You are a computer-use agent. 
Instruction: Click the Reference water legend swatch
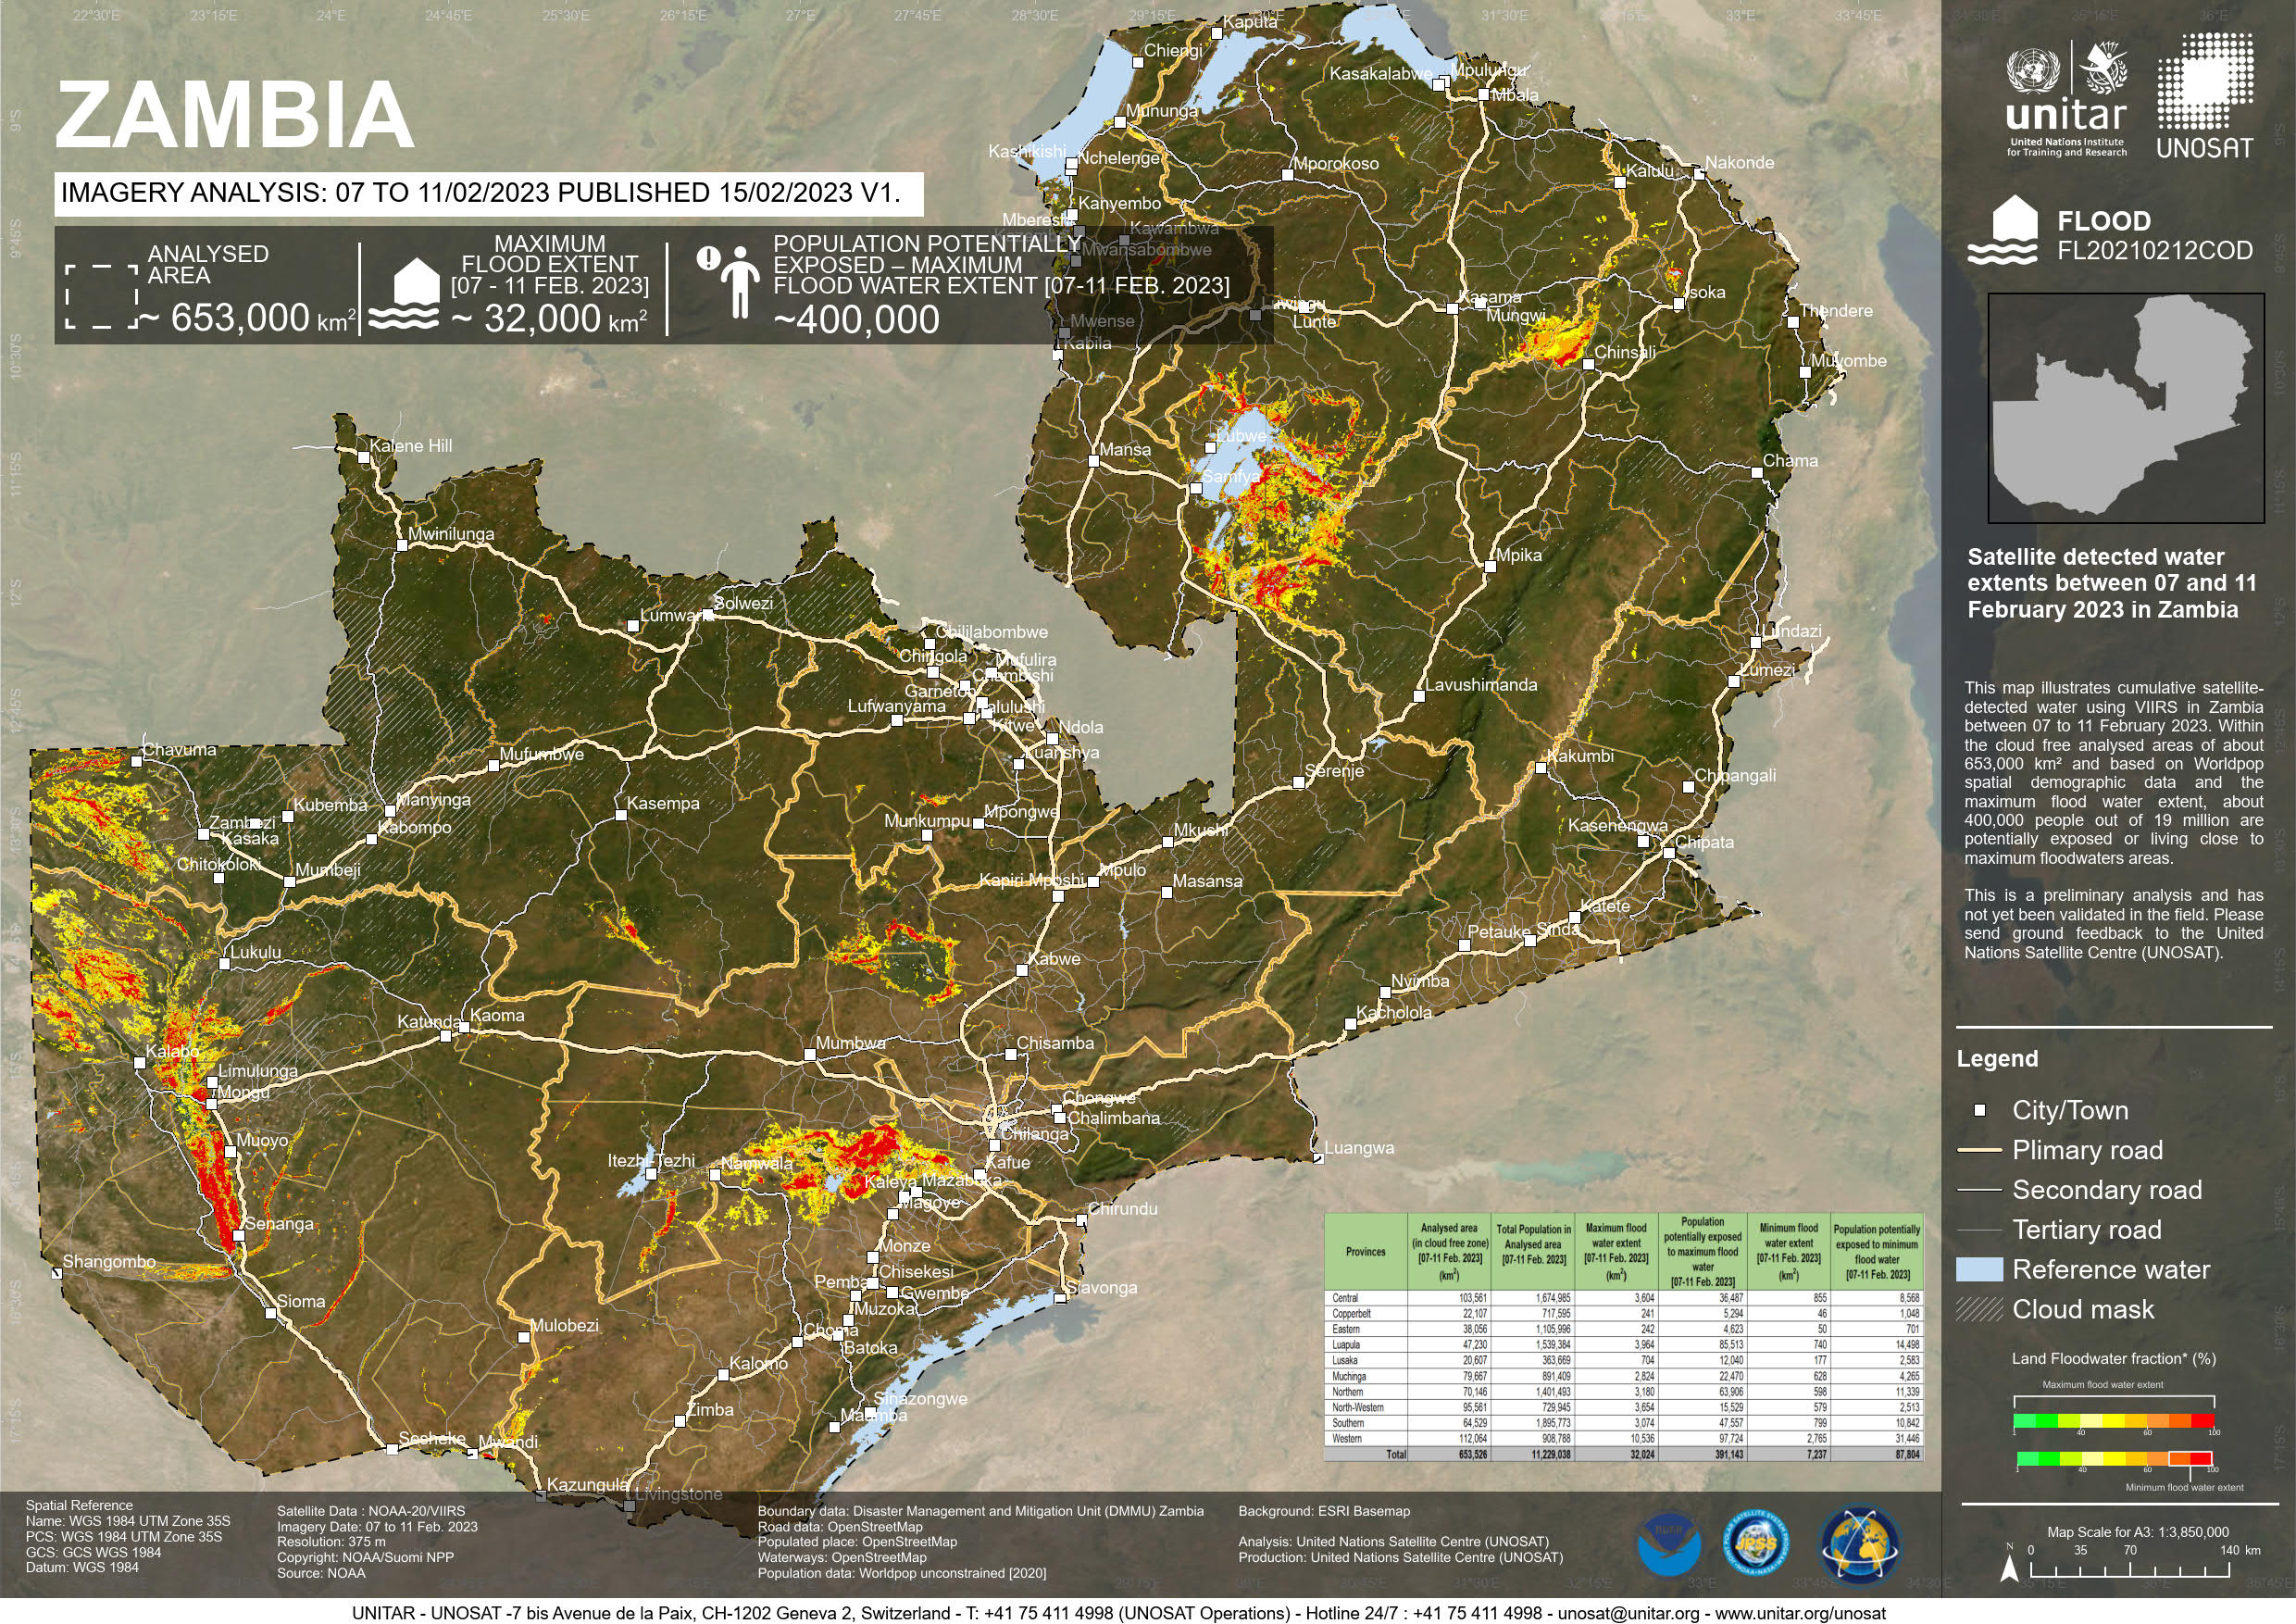[x=1979, y=1269]
